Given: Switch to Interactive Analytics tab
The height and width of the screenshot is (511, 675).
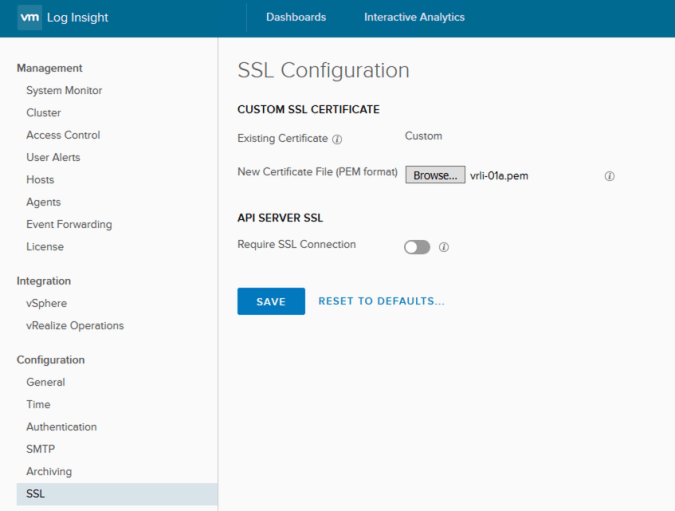Looking at the screenshot, I should pos(414,17).
